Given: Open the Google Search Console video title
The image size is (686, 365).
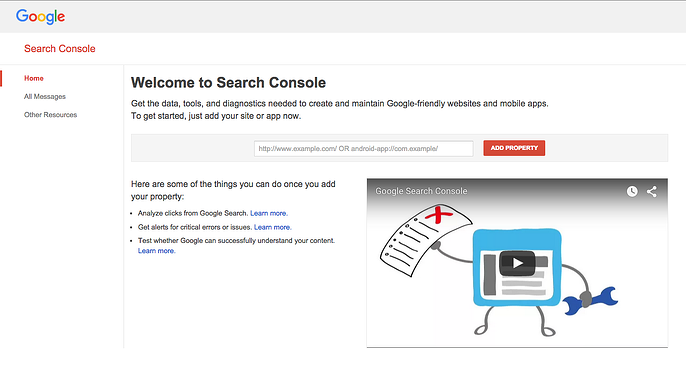Looking at the screenshot, I should 421,191.
